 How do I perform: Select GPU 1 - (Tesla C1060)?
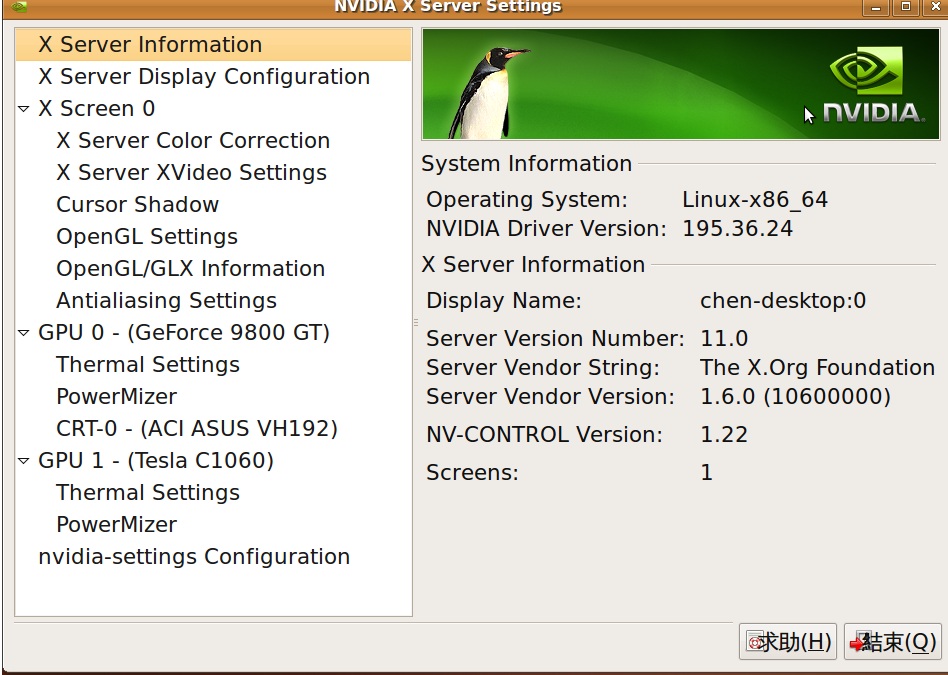(x=156, y=461)
